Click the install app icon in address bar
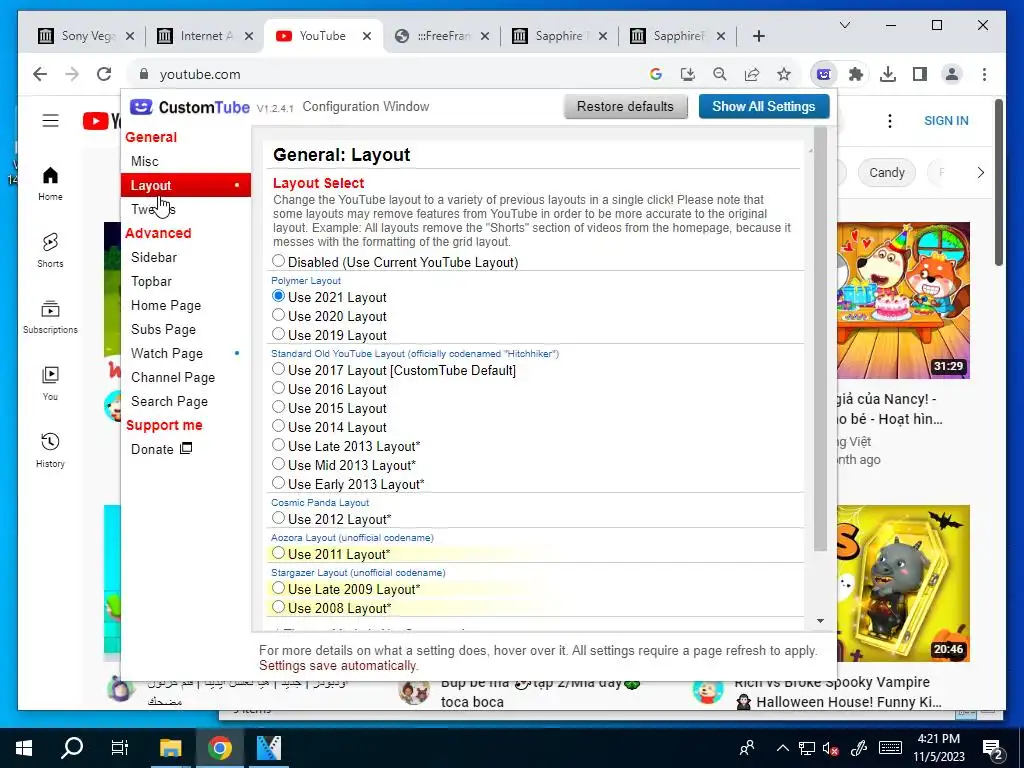This screenshot has width=1024, height=768. click(688, 74)
